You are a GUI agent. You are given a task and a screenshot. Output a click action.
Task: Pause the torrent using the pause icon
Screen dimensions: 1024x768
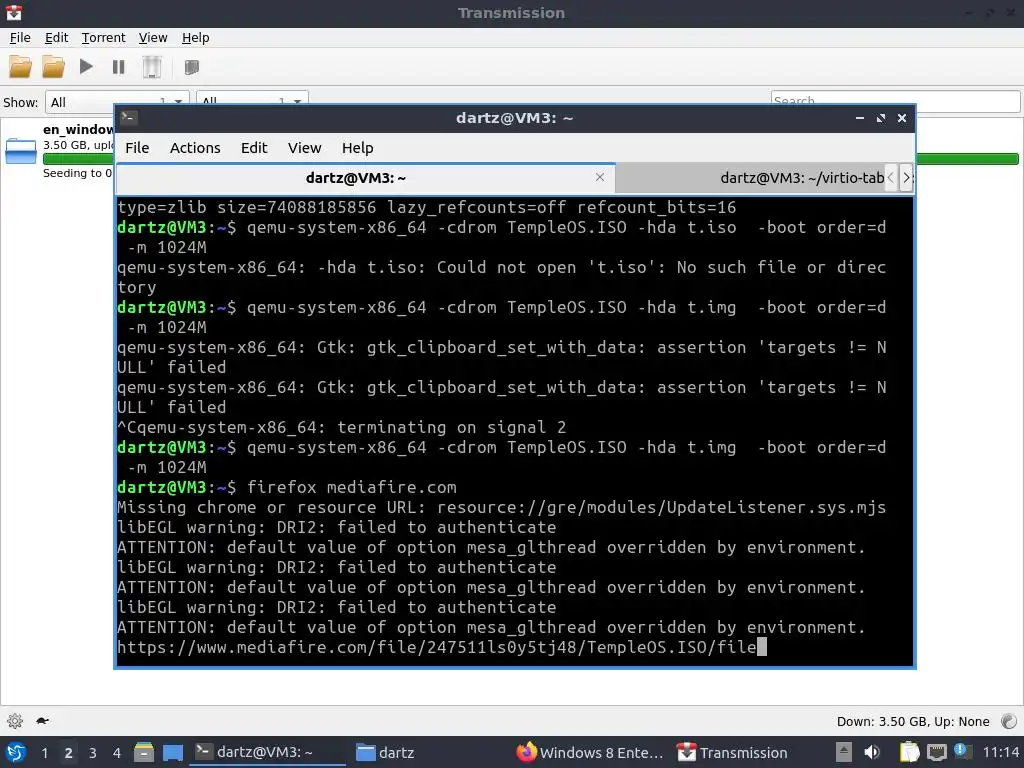118,67
